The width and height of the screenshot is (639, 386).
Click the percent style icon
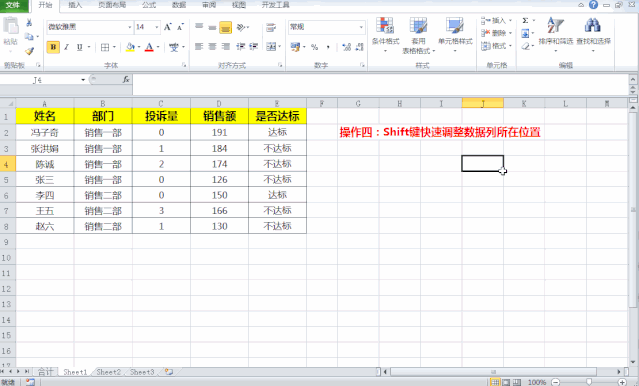[315, 47]
